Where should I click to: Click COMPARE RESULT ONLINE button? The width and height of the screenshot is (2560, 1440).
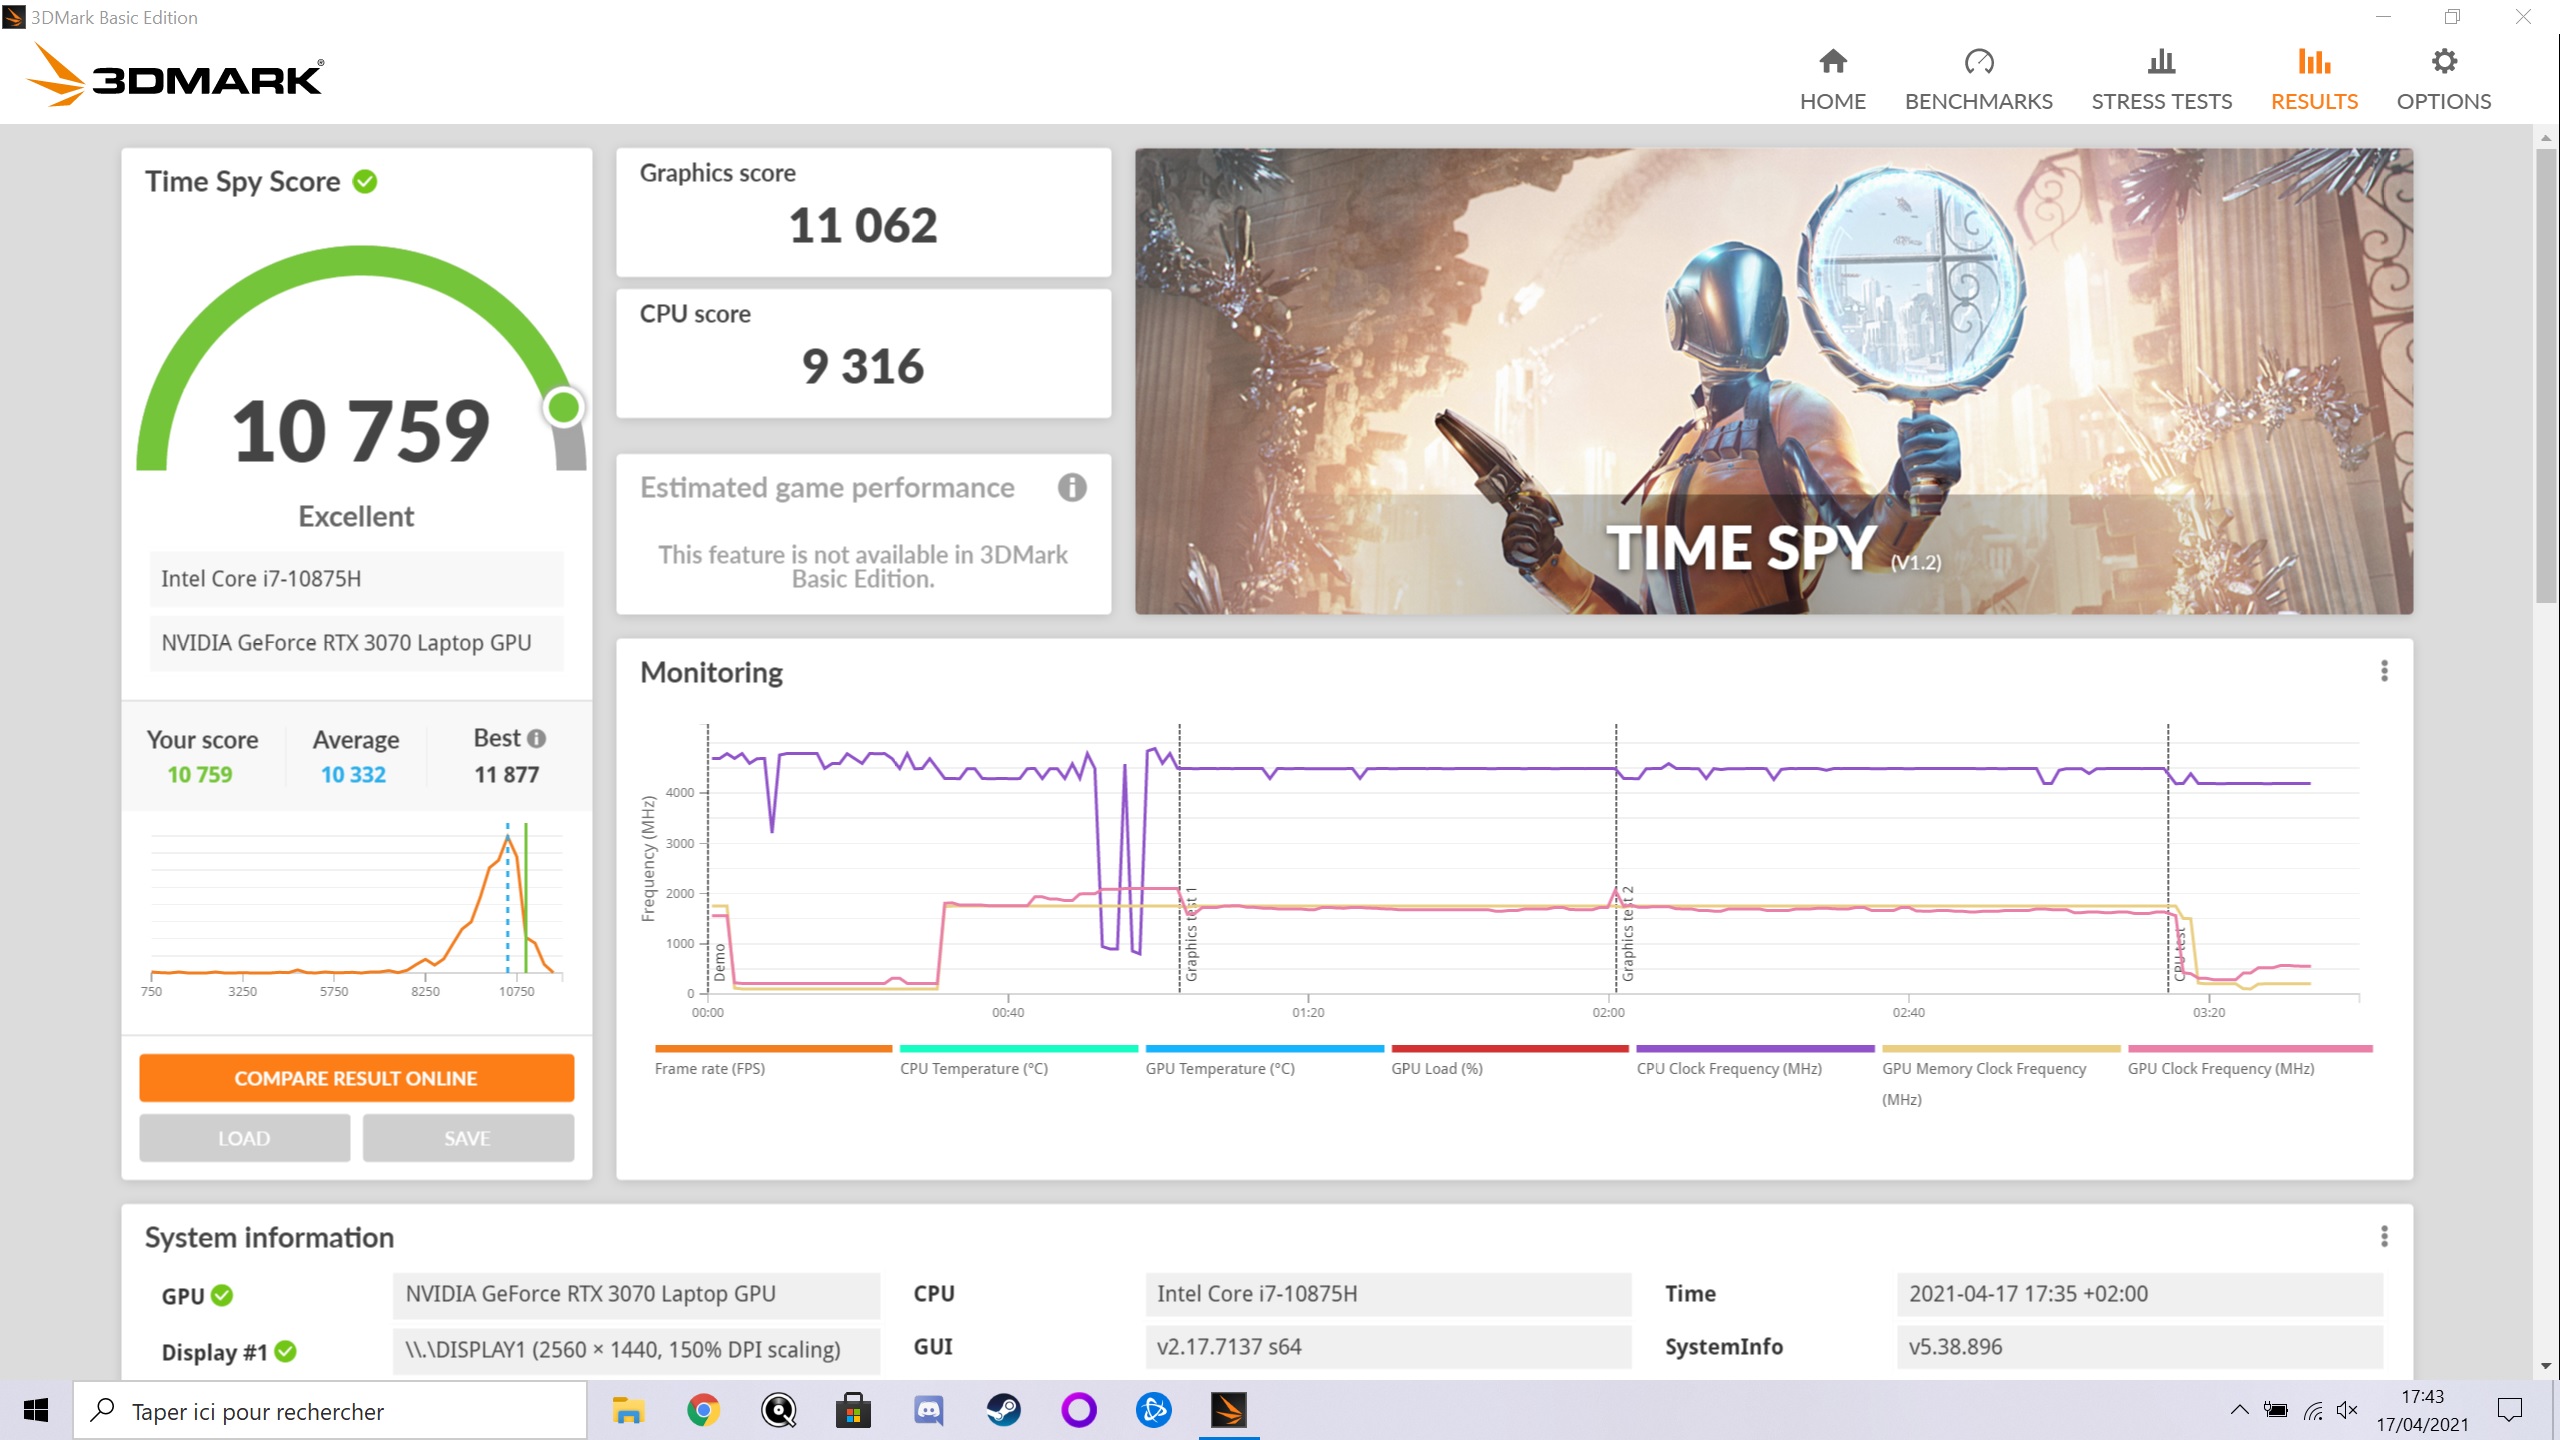click(x=353, y=1078)
